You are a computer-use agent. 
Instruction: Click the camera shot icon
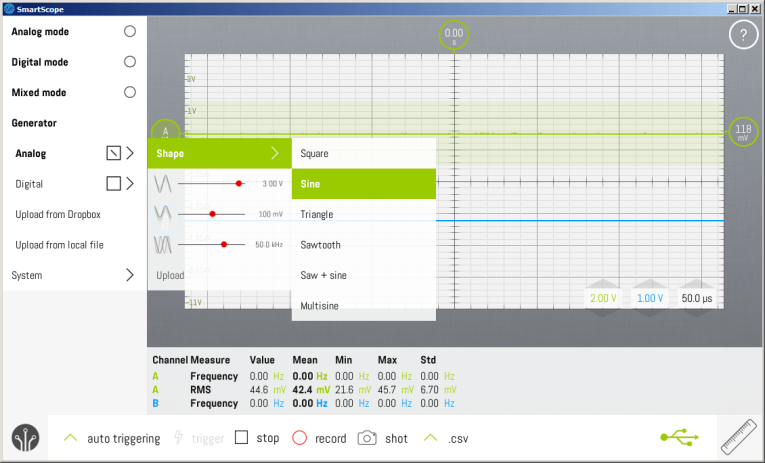[367, 438]
